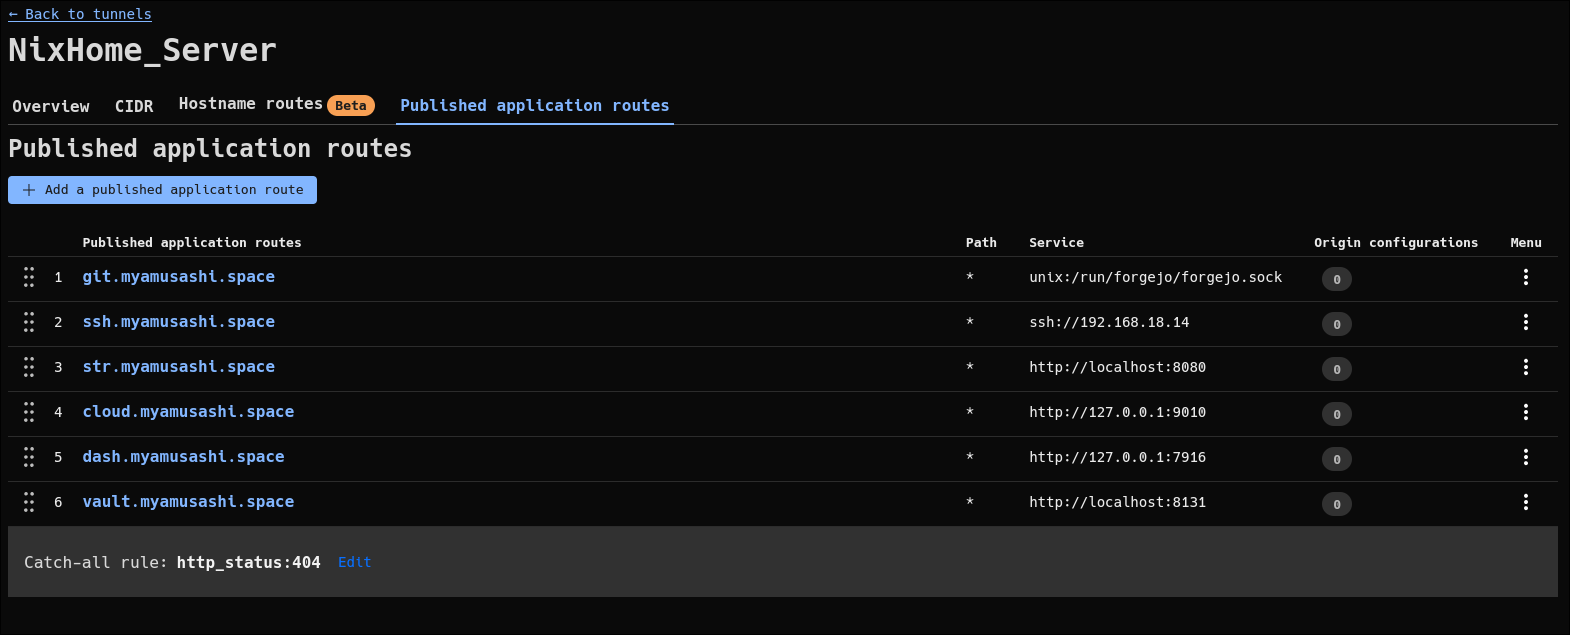Open the menu for cloud.myamusashi.space route

click(x=1525, y=412)
